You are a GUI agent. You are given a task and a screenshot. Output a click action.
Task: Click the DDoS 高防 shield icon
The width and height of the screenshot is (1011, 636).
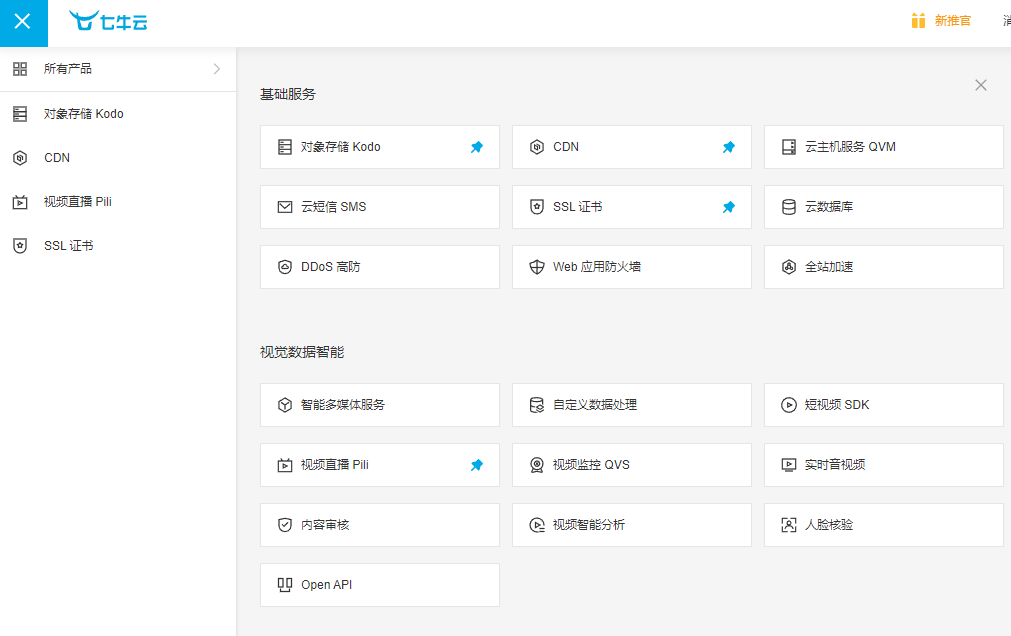pos(284,267)
